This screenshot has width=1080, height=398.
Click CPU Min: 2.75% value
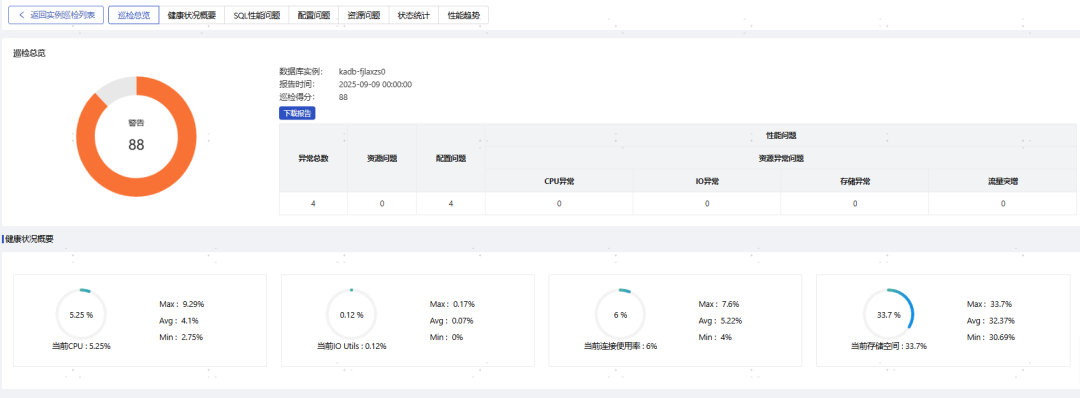(181, 337)
